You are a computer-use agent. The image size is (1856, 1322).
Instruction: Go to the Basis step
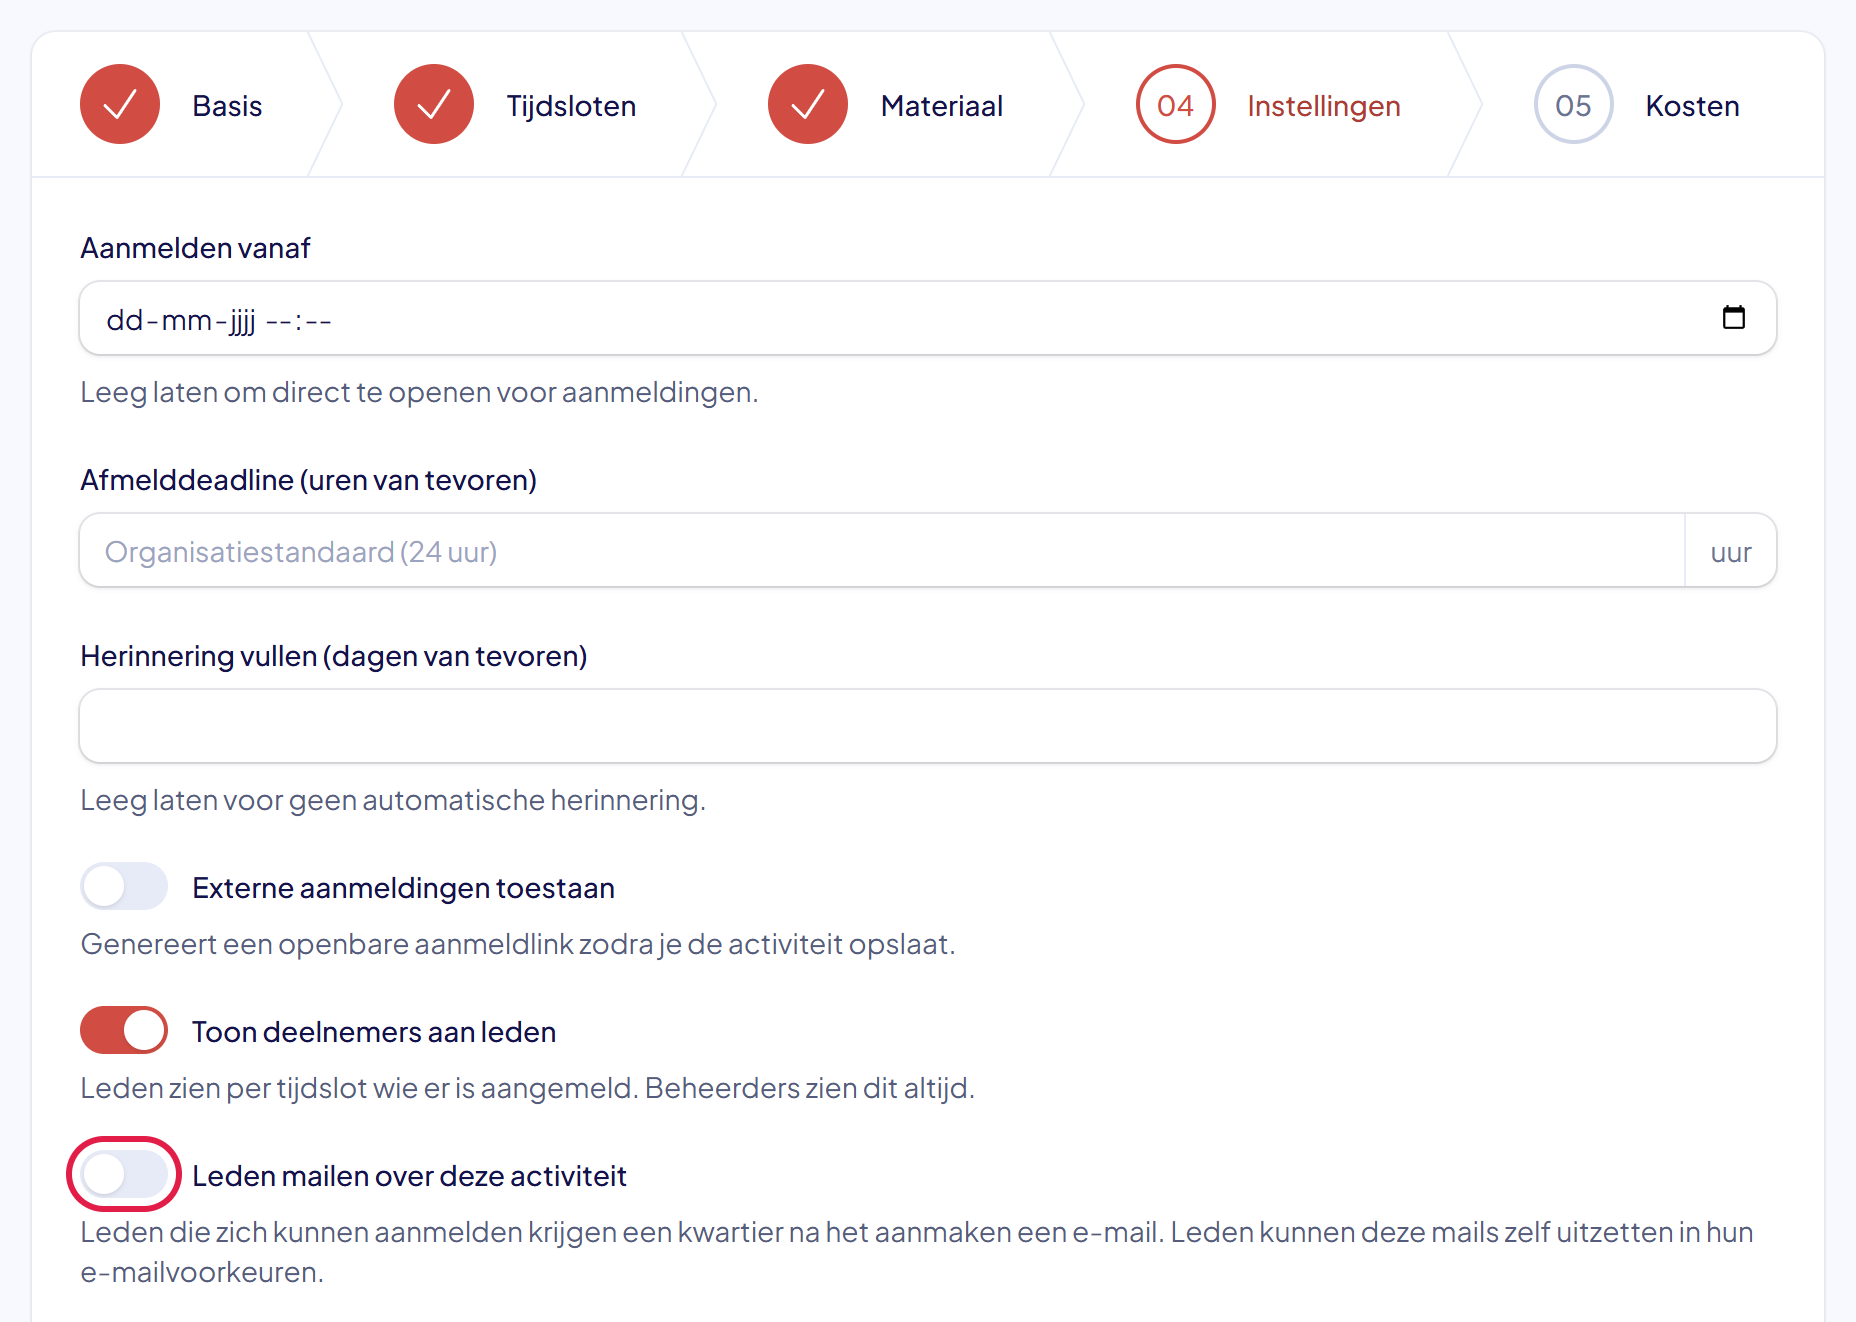tap(227, 106)
